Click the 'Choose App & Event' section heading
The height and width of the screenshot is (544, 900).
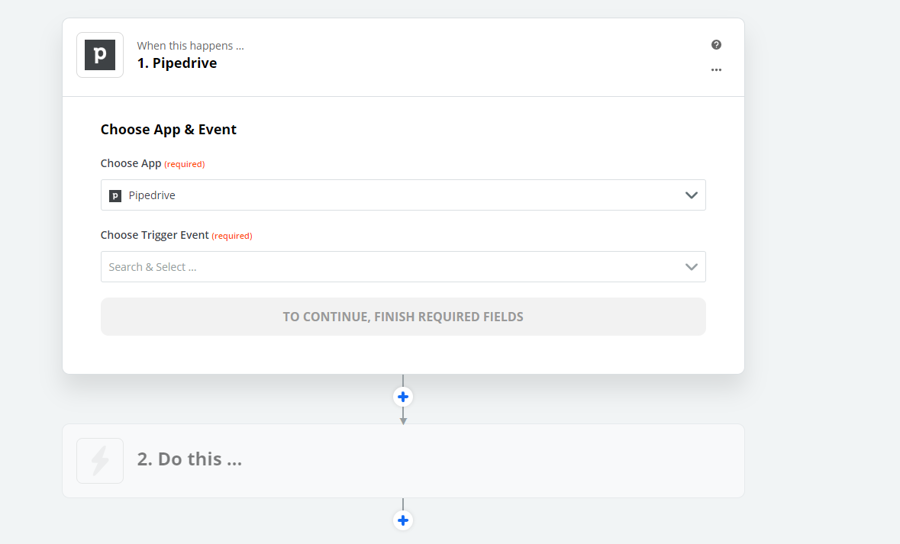pyautogui.click(x=168, y=129)
